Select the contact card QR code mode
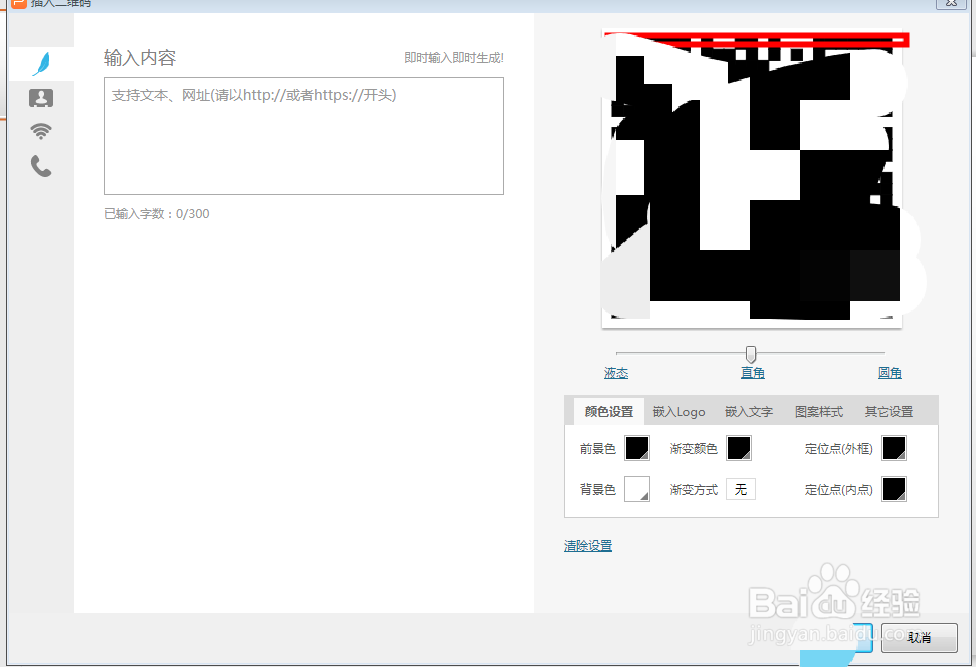 click(x=41, y=97)
